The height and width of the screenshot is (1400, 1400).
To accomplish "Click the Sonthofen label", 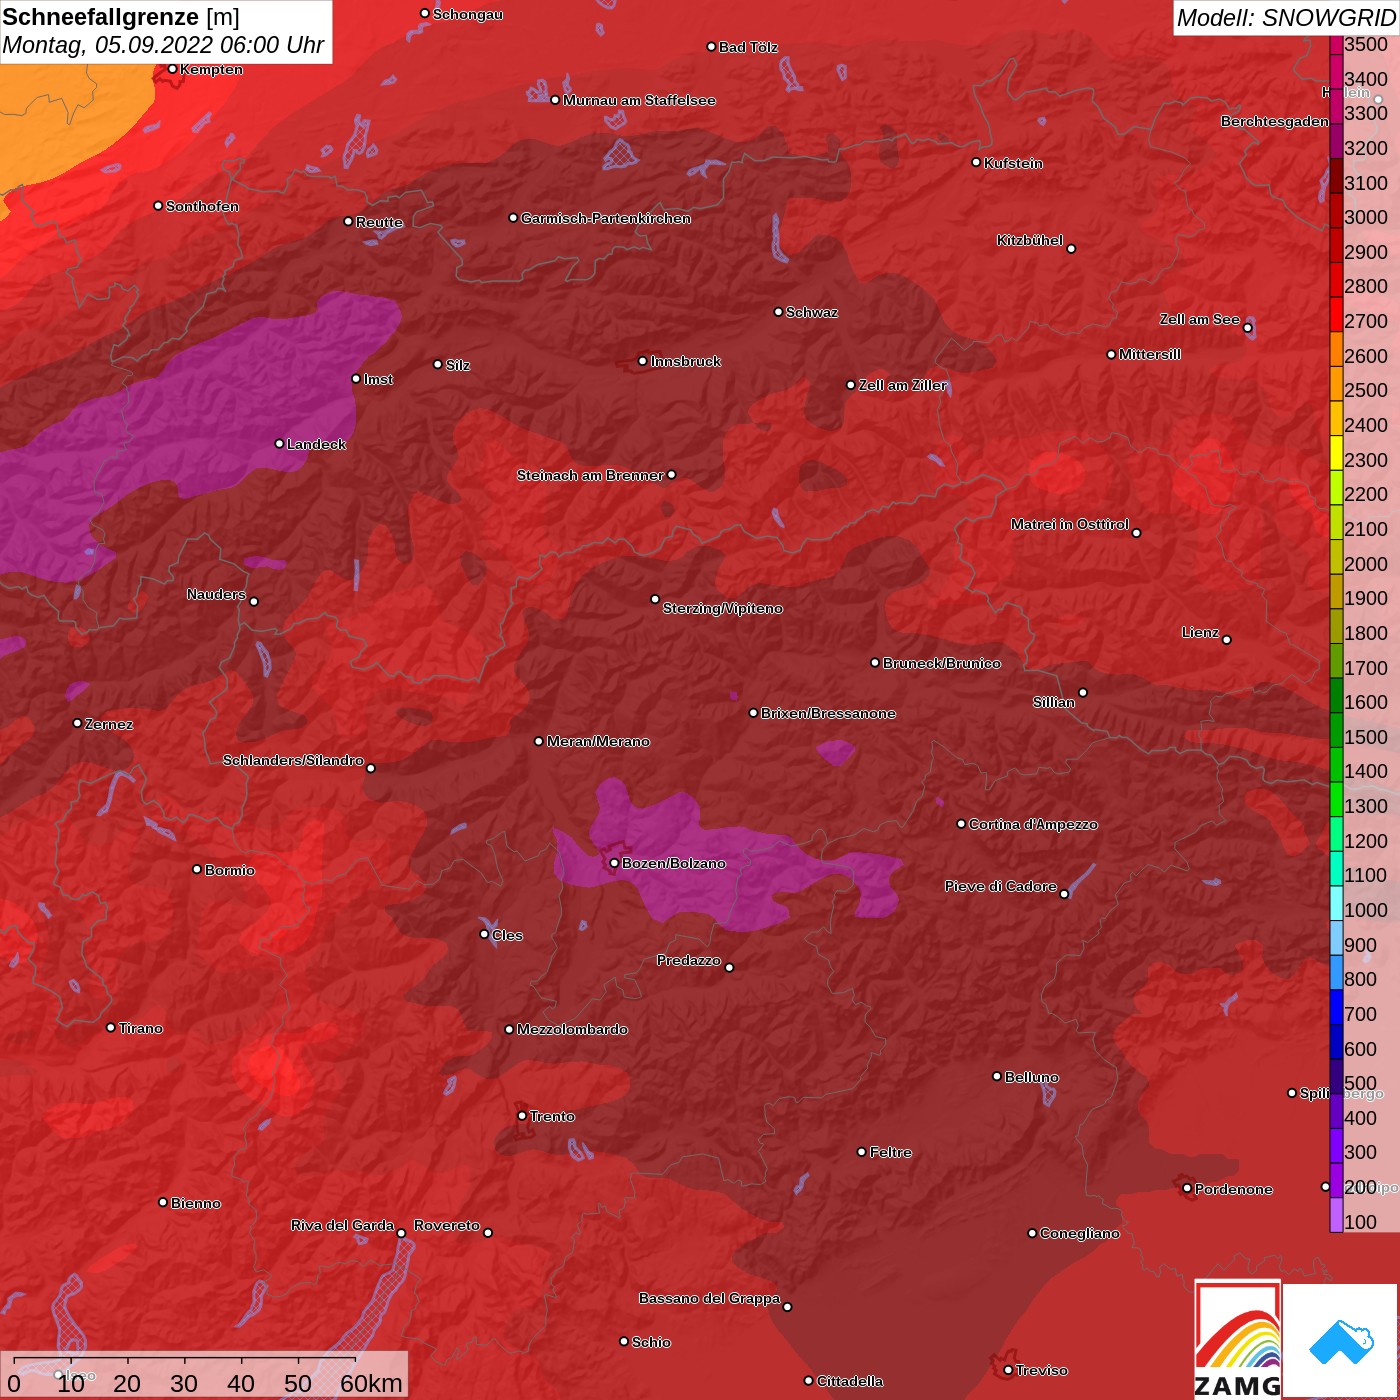I will pyautogui.click(x=202, y=206).
